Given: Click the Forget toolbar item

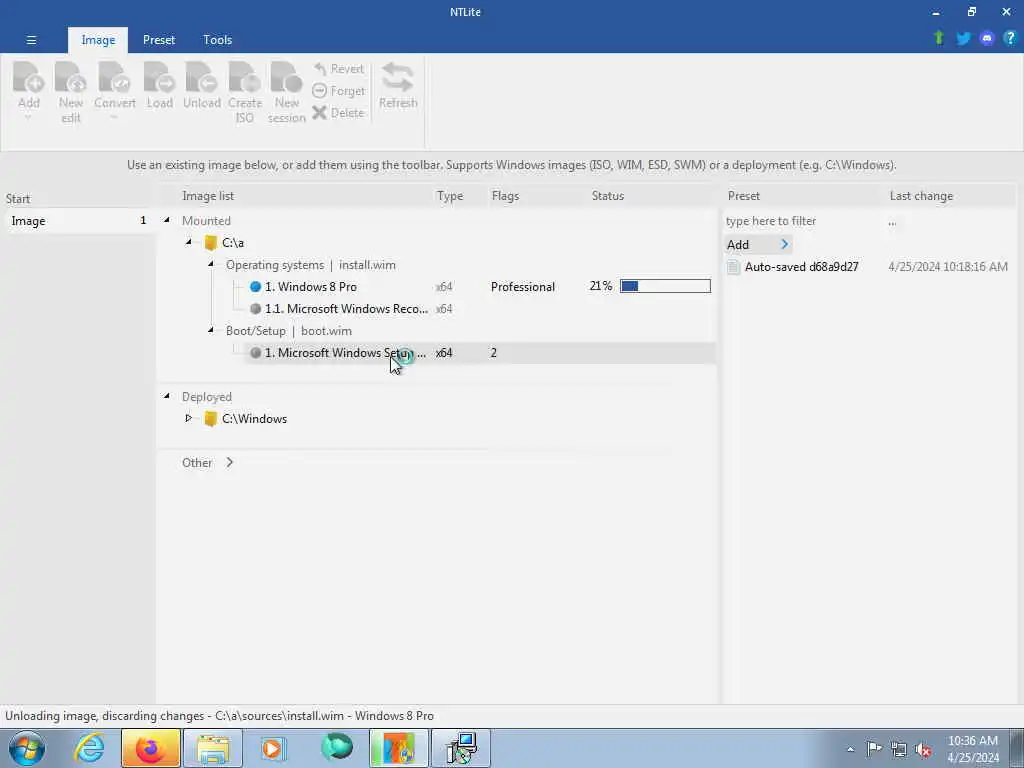Looking at the screenshot, I should (x=338, y=91).
